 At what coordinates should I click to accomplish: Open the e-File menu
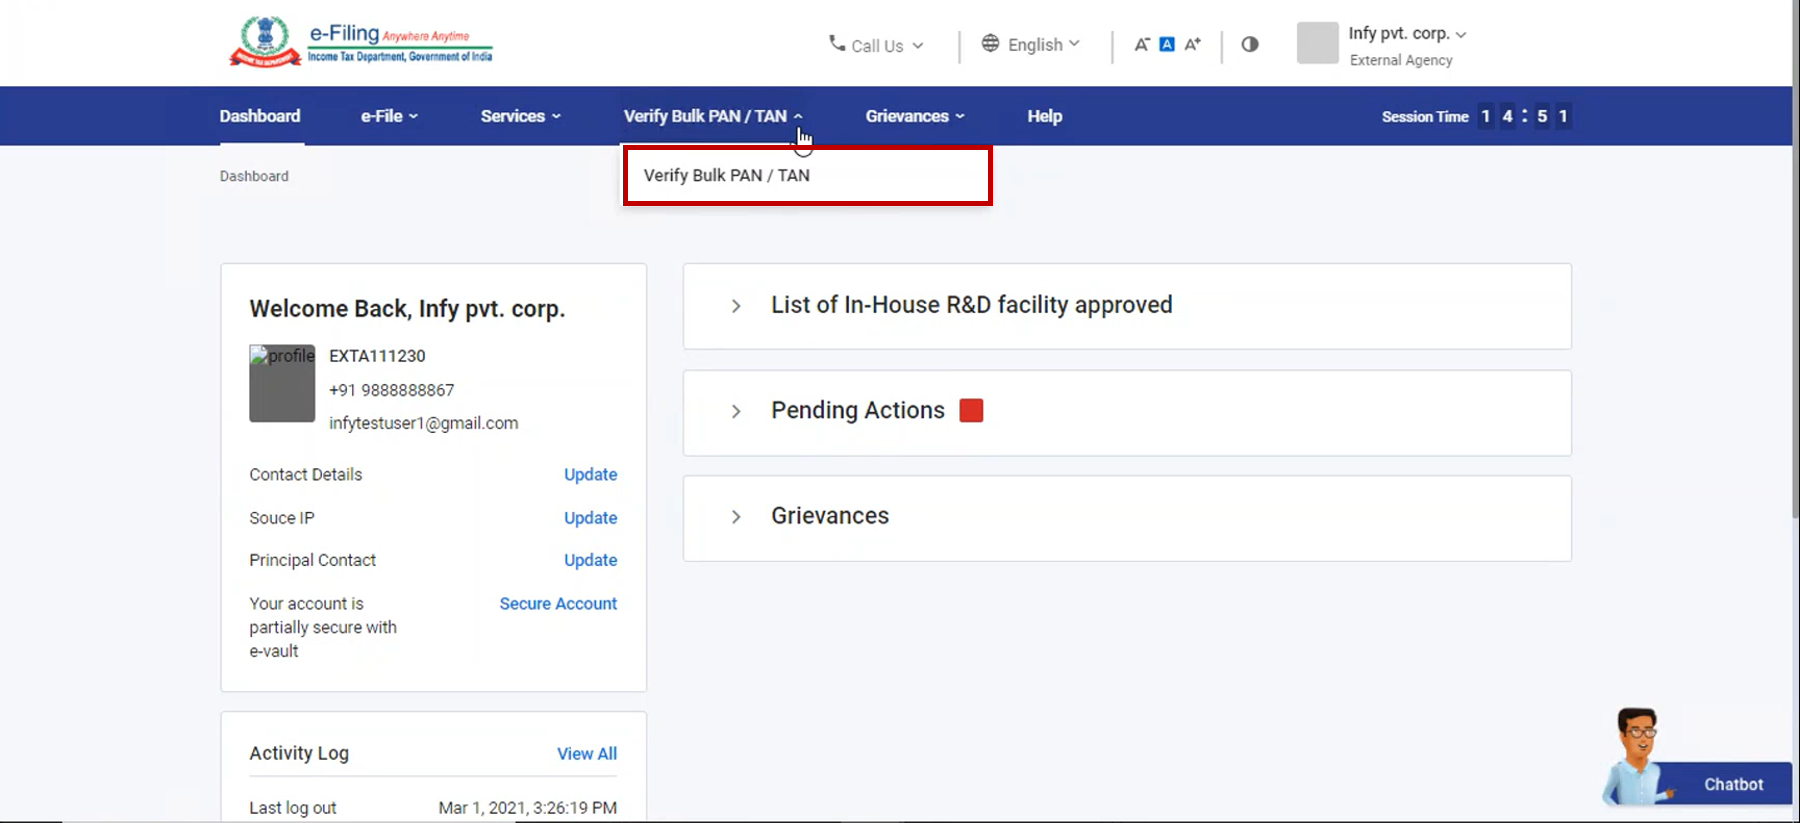click(x=389, y=116)
